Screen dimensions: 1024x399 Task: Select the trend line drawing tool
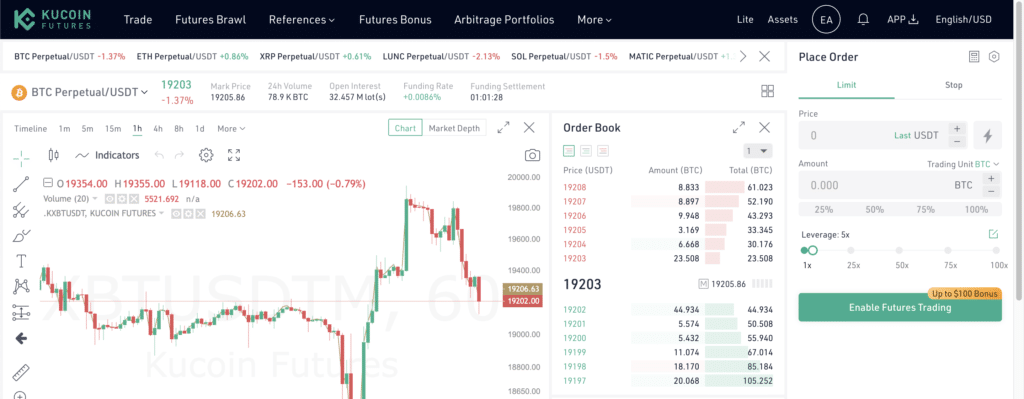click(21, 184)
